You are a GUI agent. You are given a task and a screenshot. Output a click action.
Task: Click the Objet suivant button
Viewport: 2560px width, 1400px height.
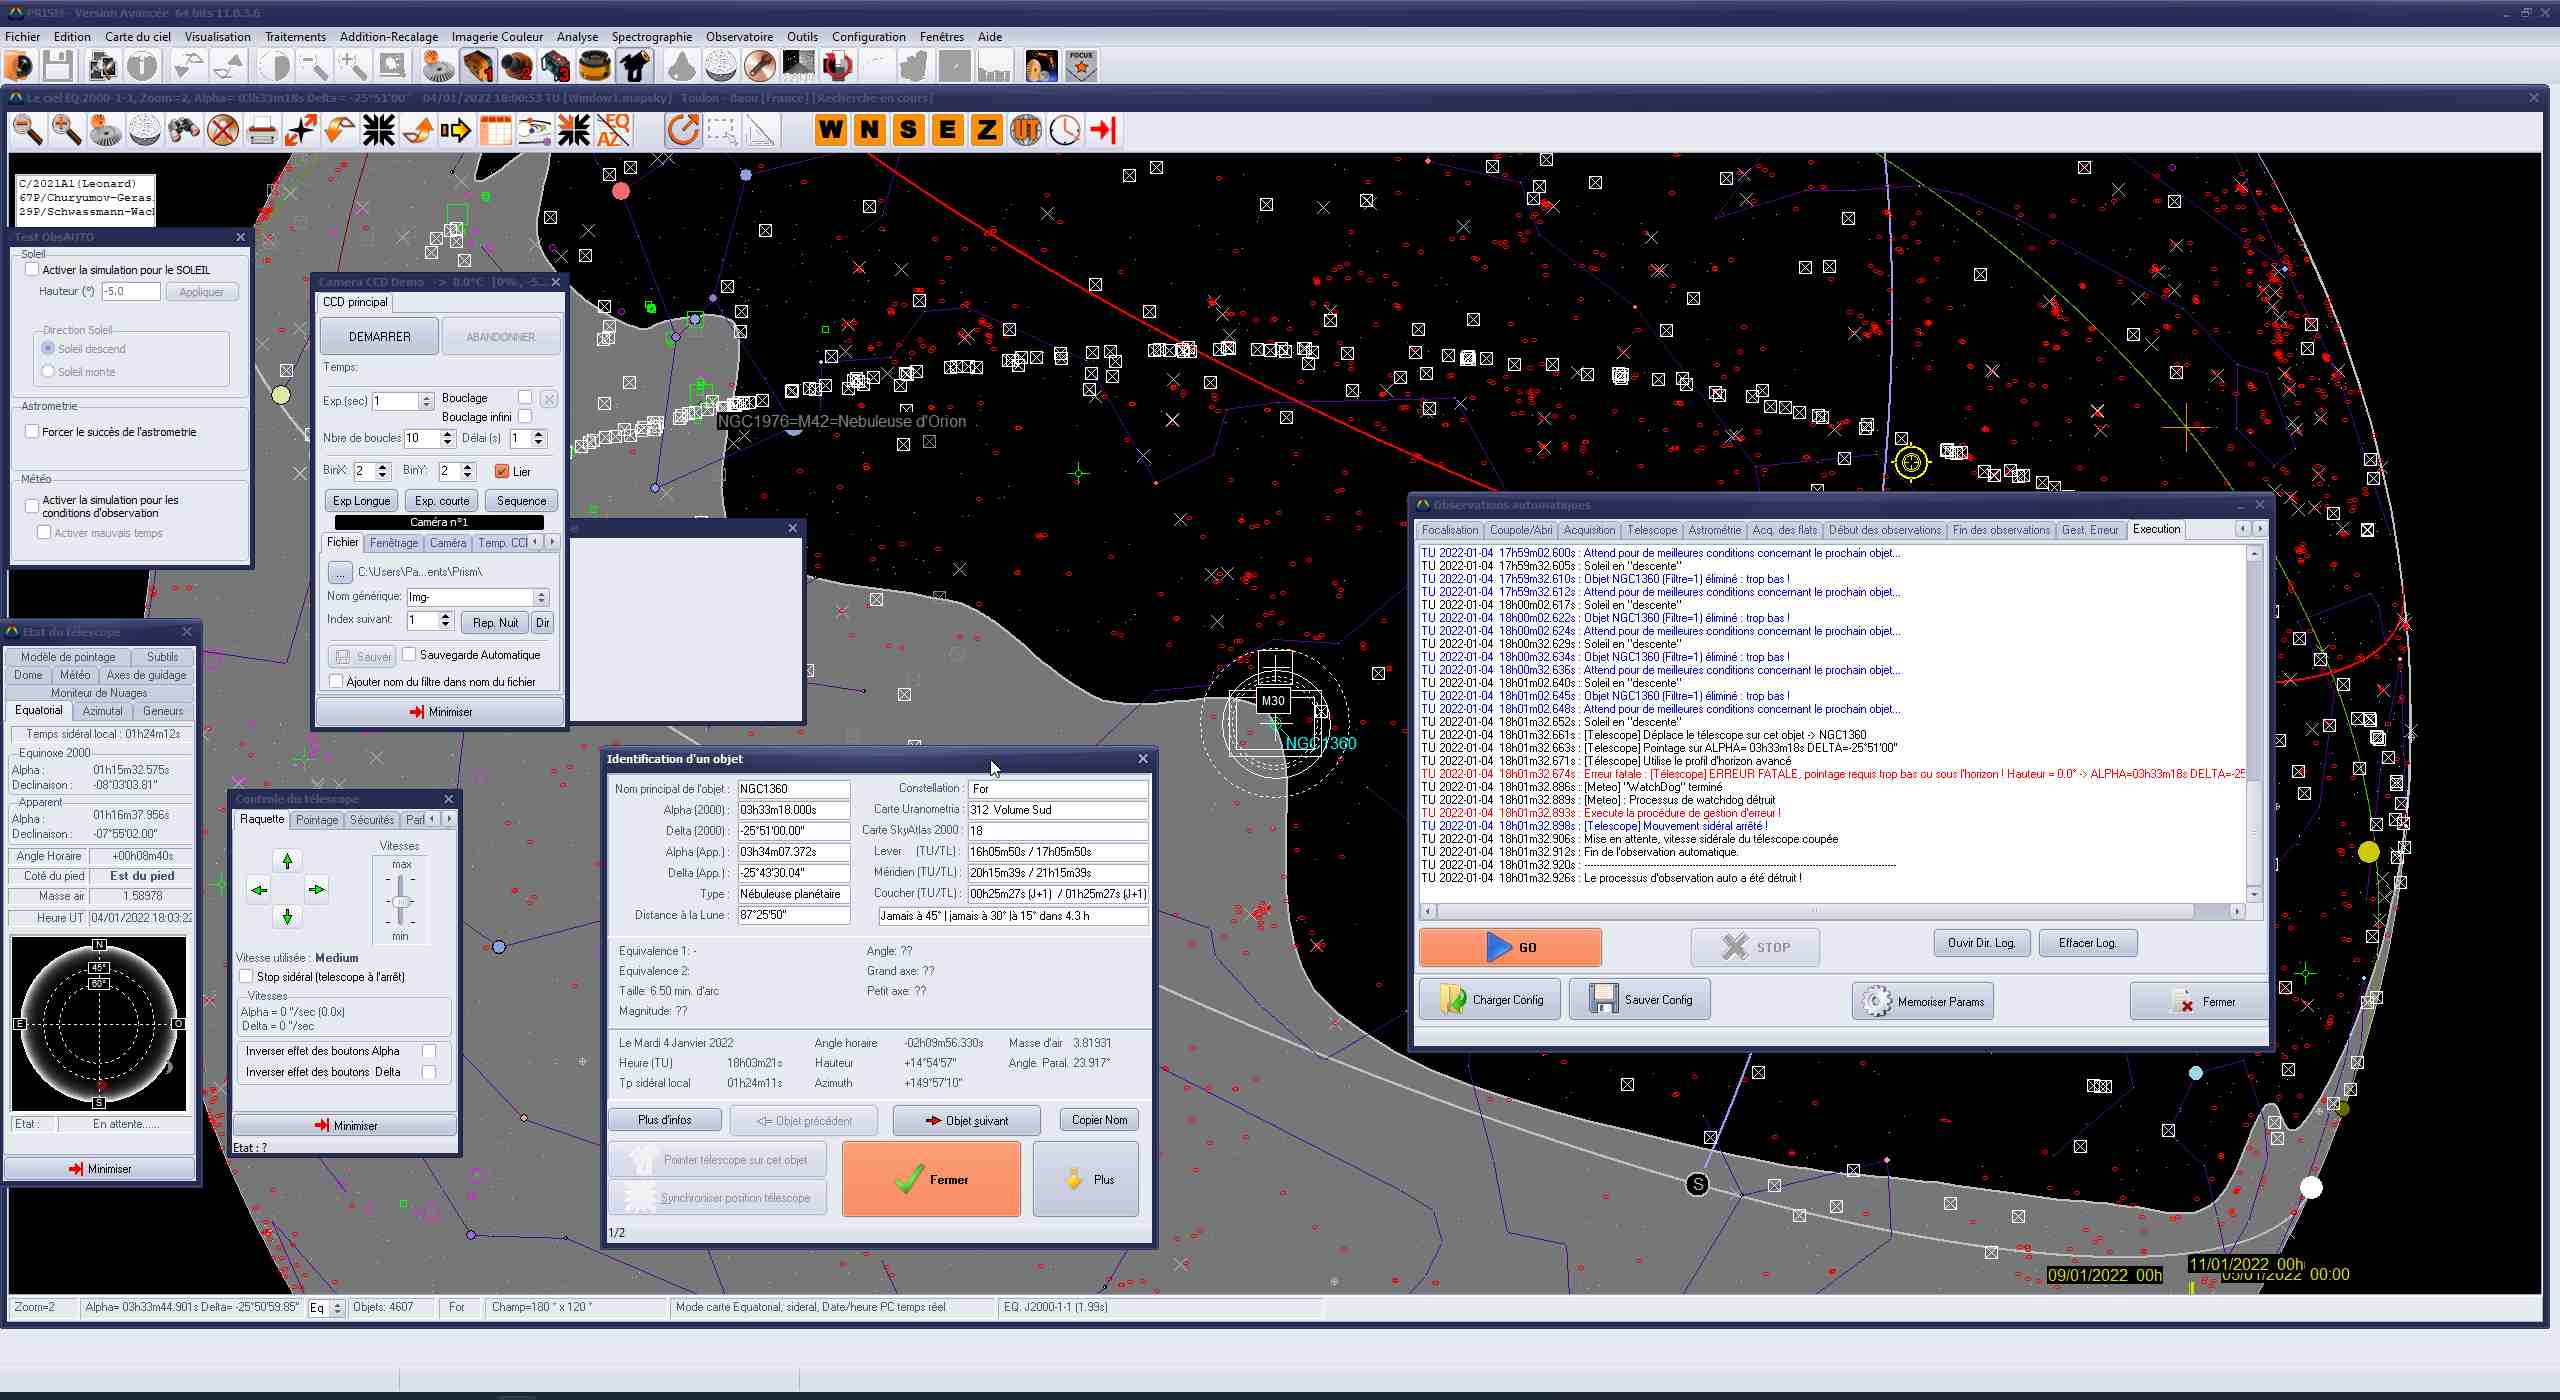coord(966,1120)
